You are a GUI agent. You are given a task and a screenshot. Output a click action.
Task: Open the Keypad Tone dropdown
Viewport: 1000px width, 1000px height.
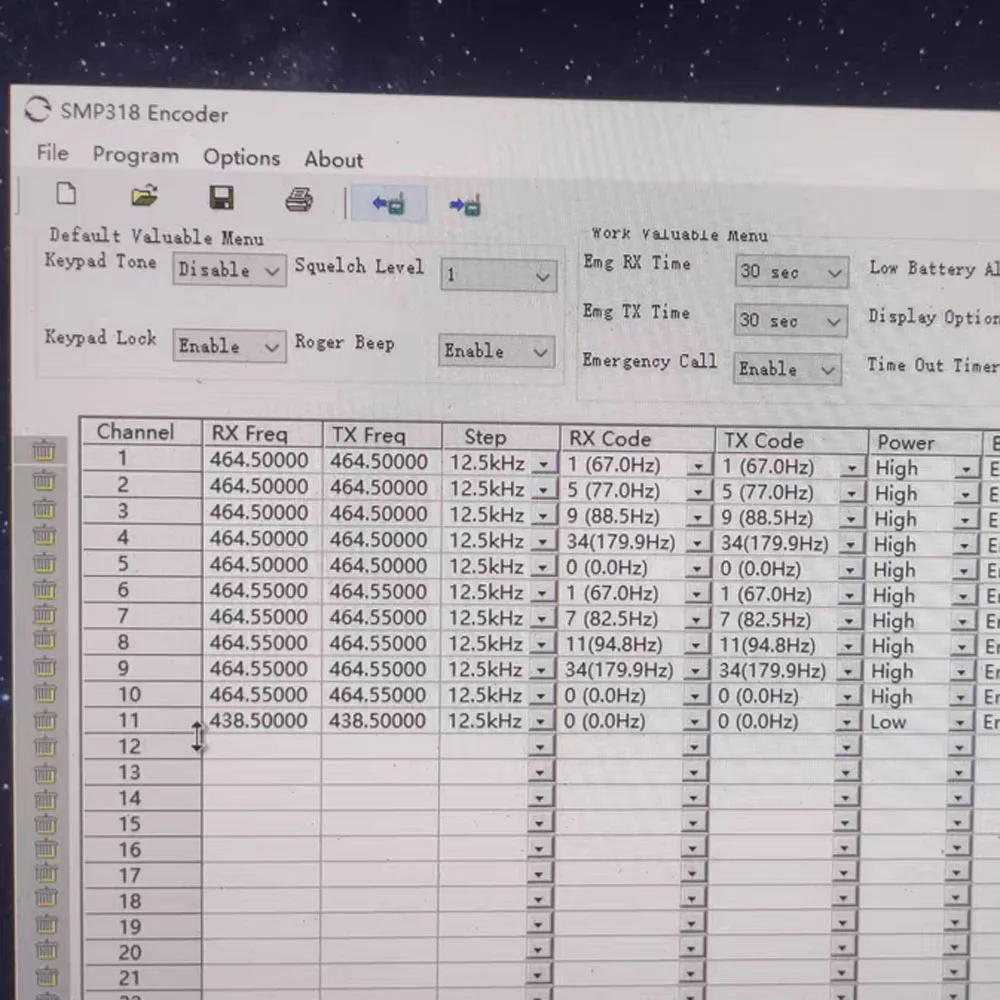(229, 269)
